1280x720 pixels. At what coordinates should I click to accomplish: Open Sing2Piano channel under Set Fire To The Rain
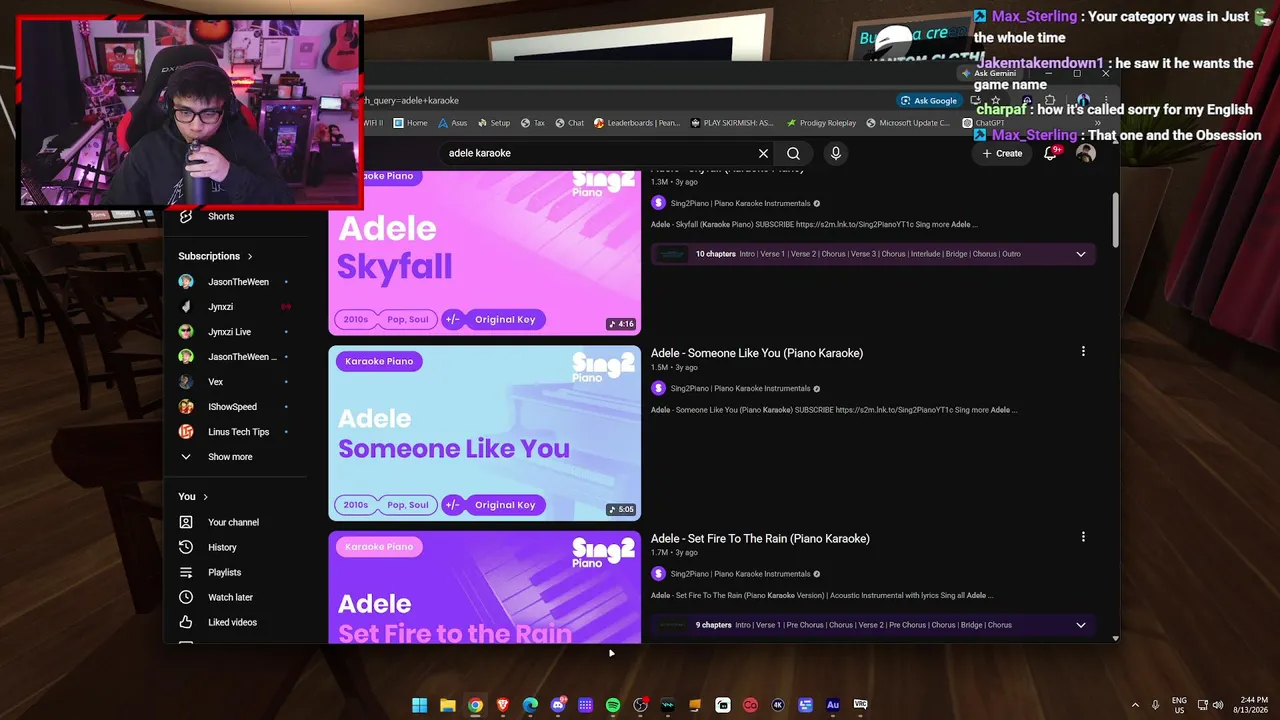[x=740, y=574]
